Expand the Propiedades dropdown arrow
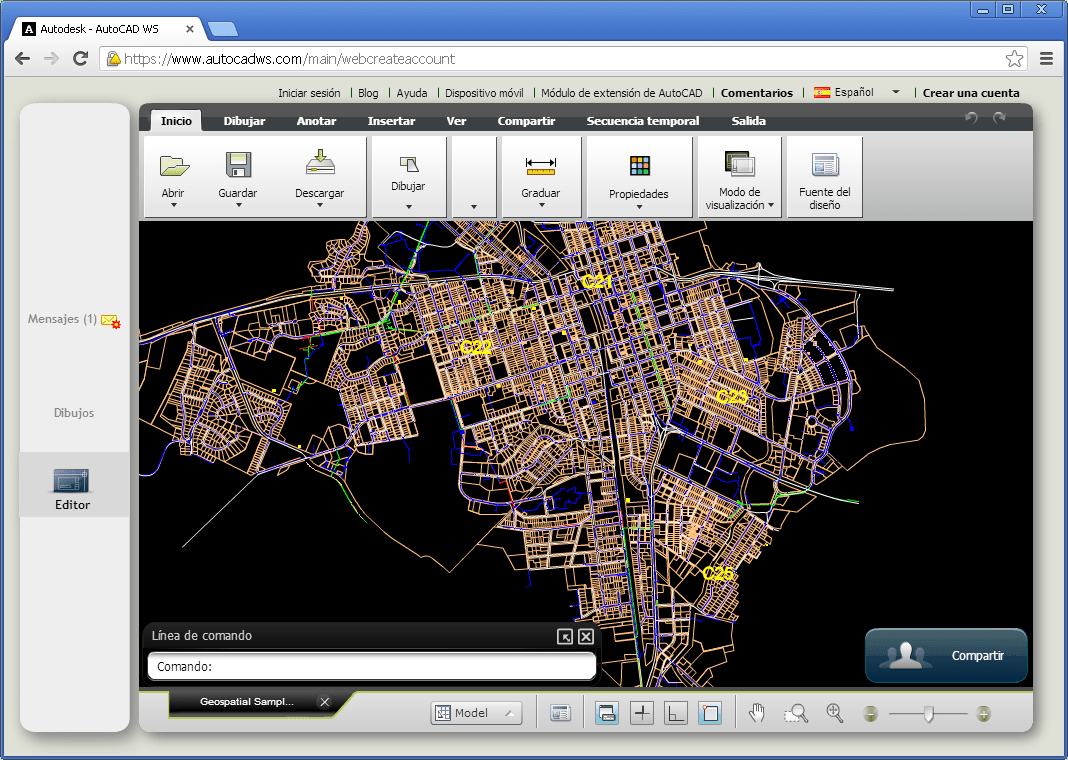Image resolution: width=1068 pixels, height=760 pixels. pos(639,206)
